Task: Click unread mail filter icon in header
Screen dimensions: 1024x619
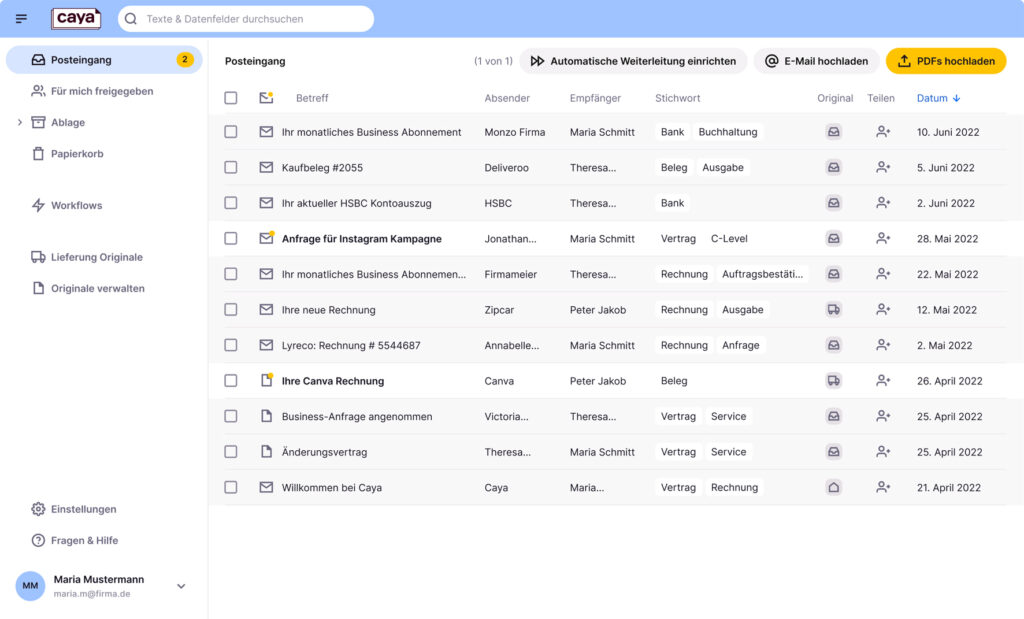Action: click(266, 98)
